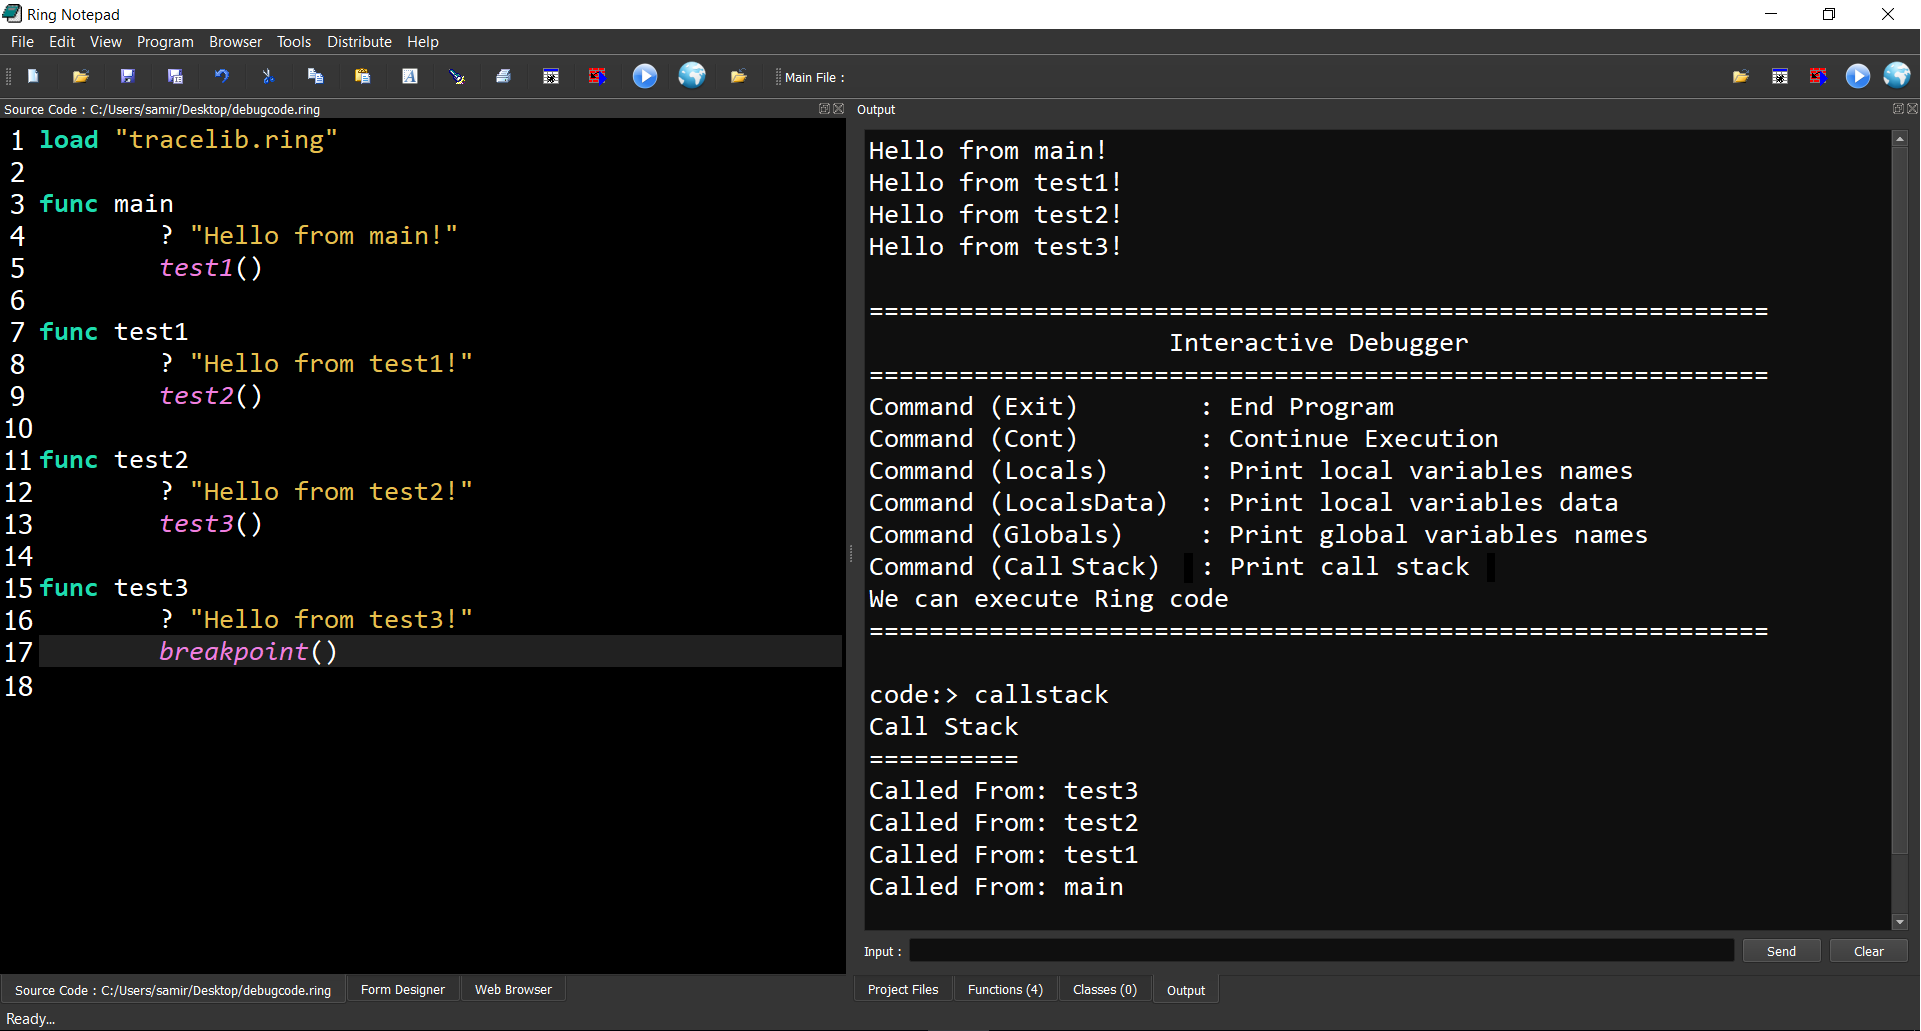Launch the debugger via the firewall-arrow icon

(x=597, y=76)
